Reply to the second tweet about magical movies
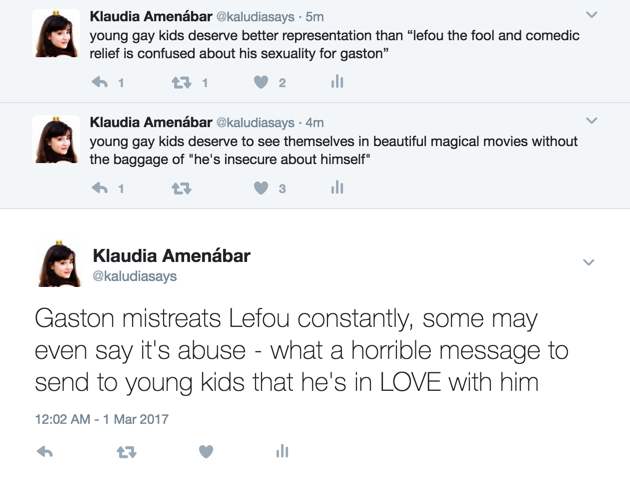 pos(99,187)
